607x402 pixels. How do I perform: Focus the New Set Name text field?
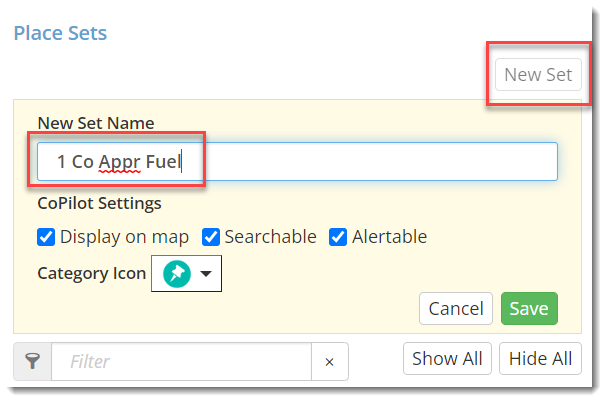pyautogui.click(x=297, y=161)
